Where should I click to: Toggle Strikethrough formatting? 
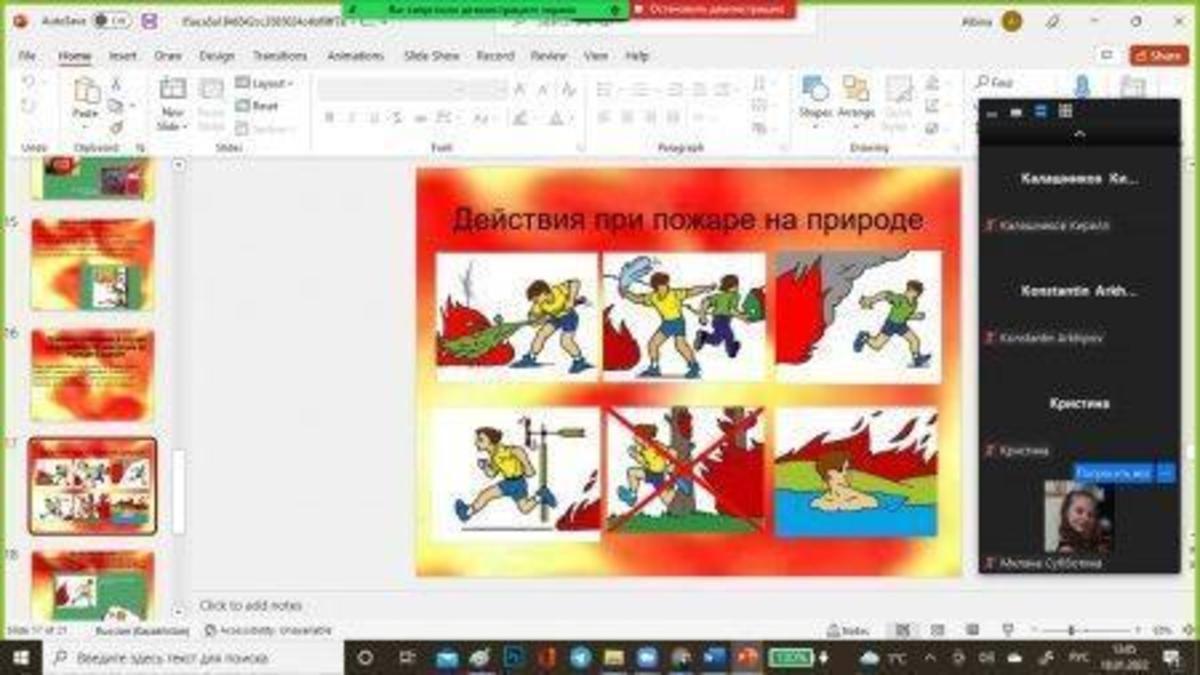click(397, 119)
